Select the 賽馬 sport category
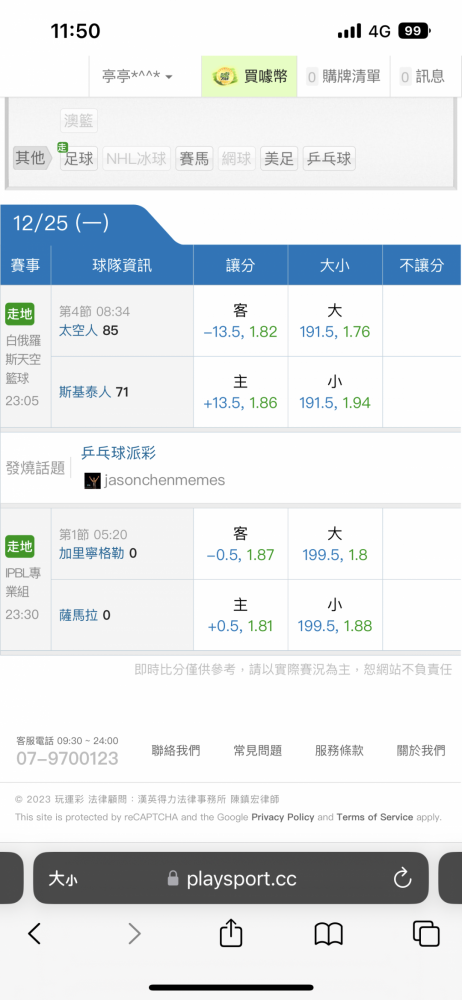The height and width of the screenshot is (1000, 462). click(194, 158)
